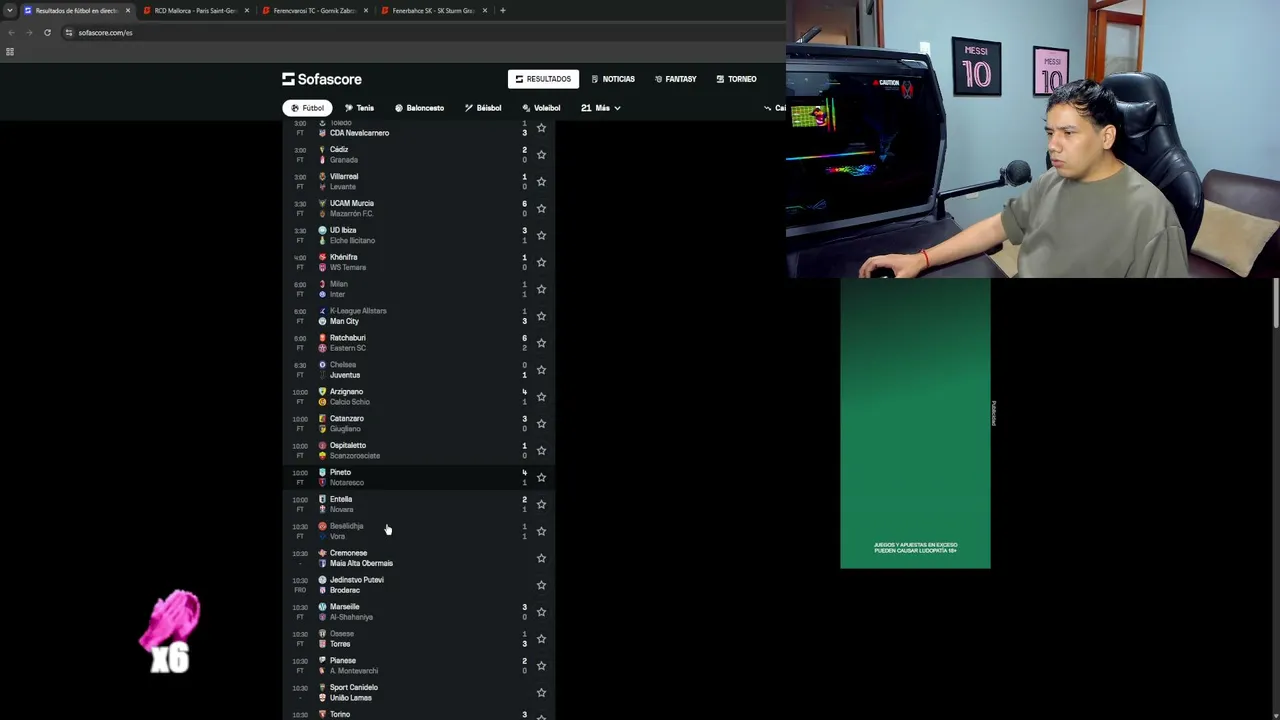Switch to the RCD Mallorca - Paris Saint-Germain browser tab

coord(194,10)
